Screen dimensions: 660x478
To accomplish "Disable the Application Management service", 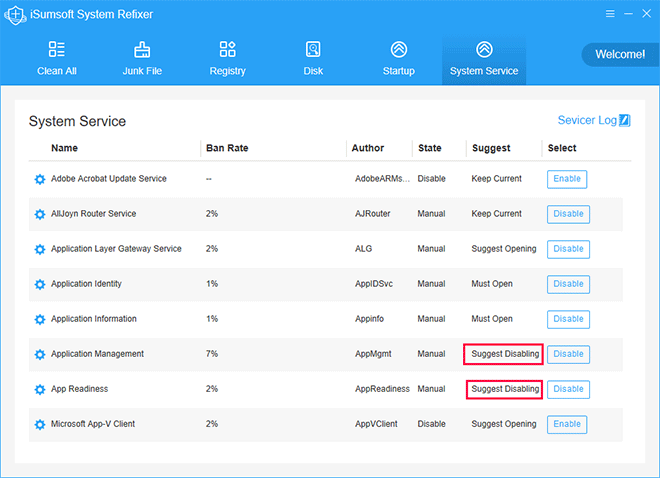I will tap(568, 354).
